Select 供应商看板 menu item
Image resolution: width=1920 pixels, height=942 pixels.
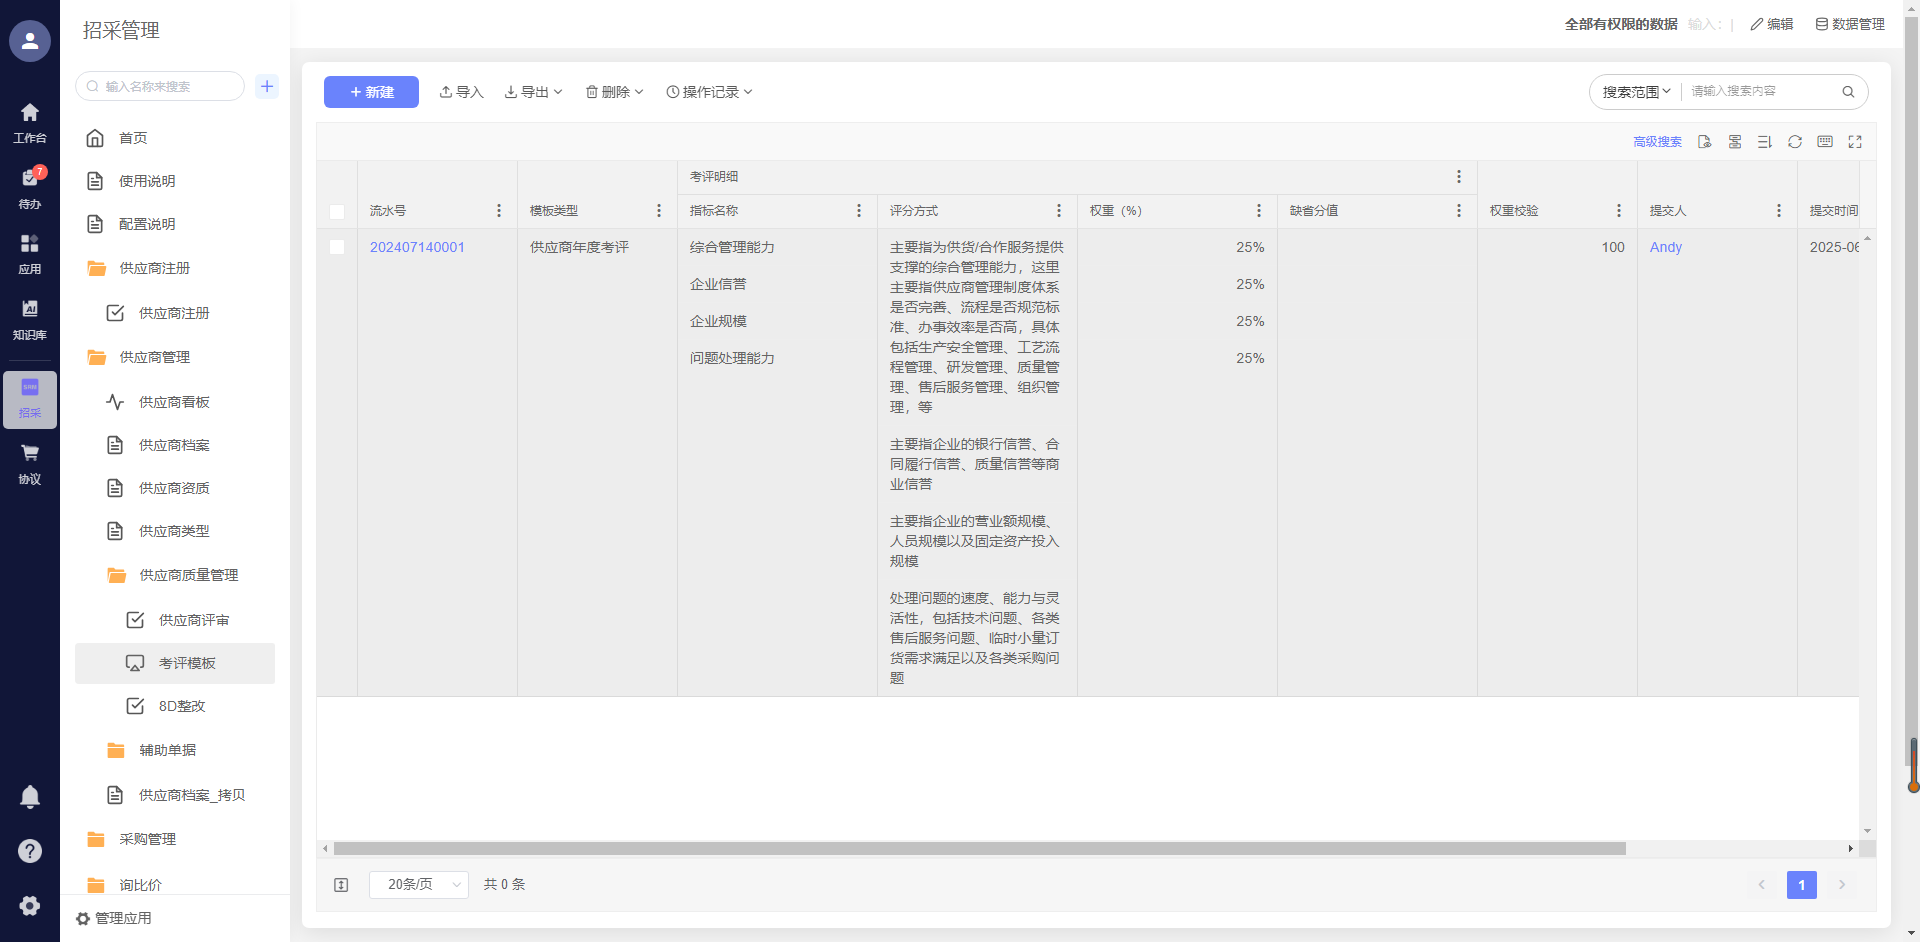coord(174,402)
